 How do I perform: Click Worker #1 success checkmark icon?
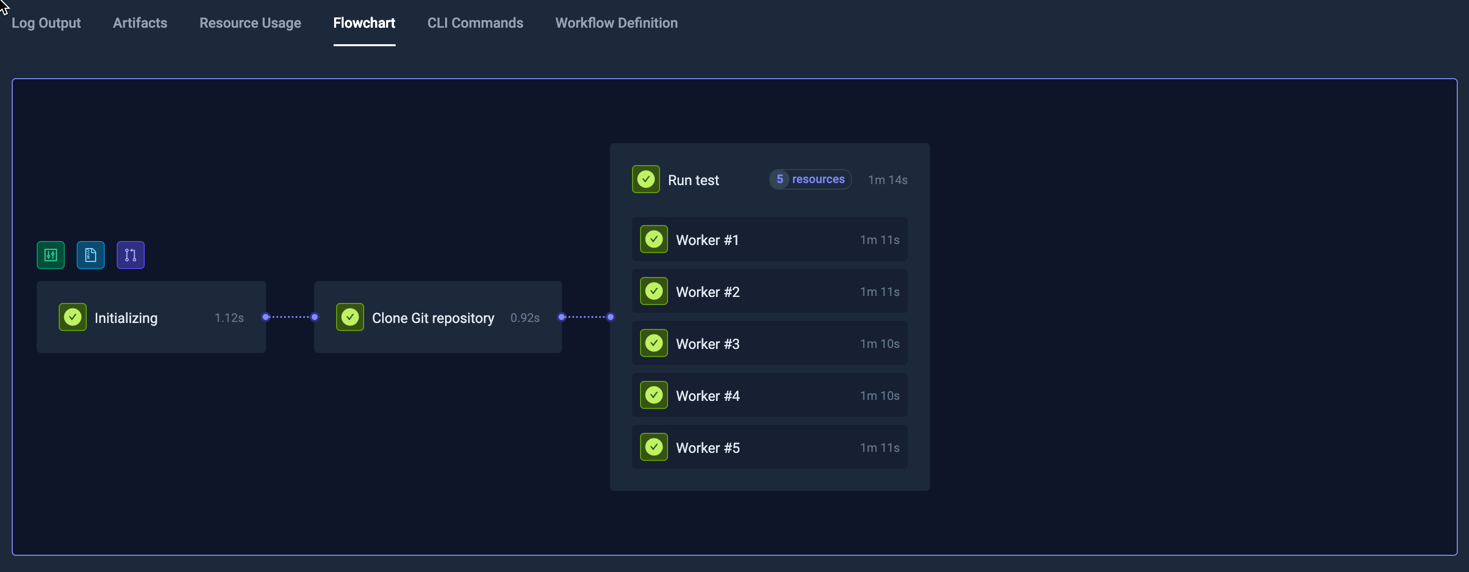tap(654, 240)
